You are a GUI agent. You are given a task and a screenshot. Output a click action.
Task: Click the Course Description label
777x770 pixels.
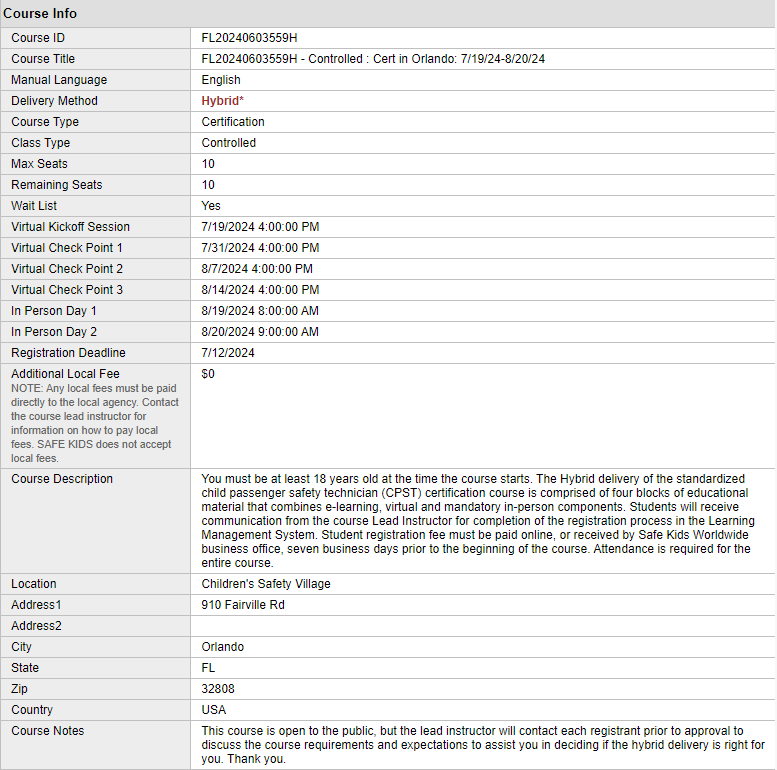(x=62, y=479)
